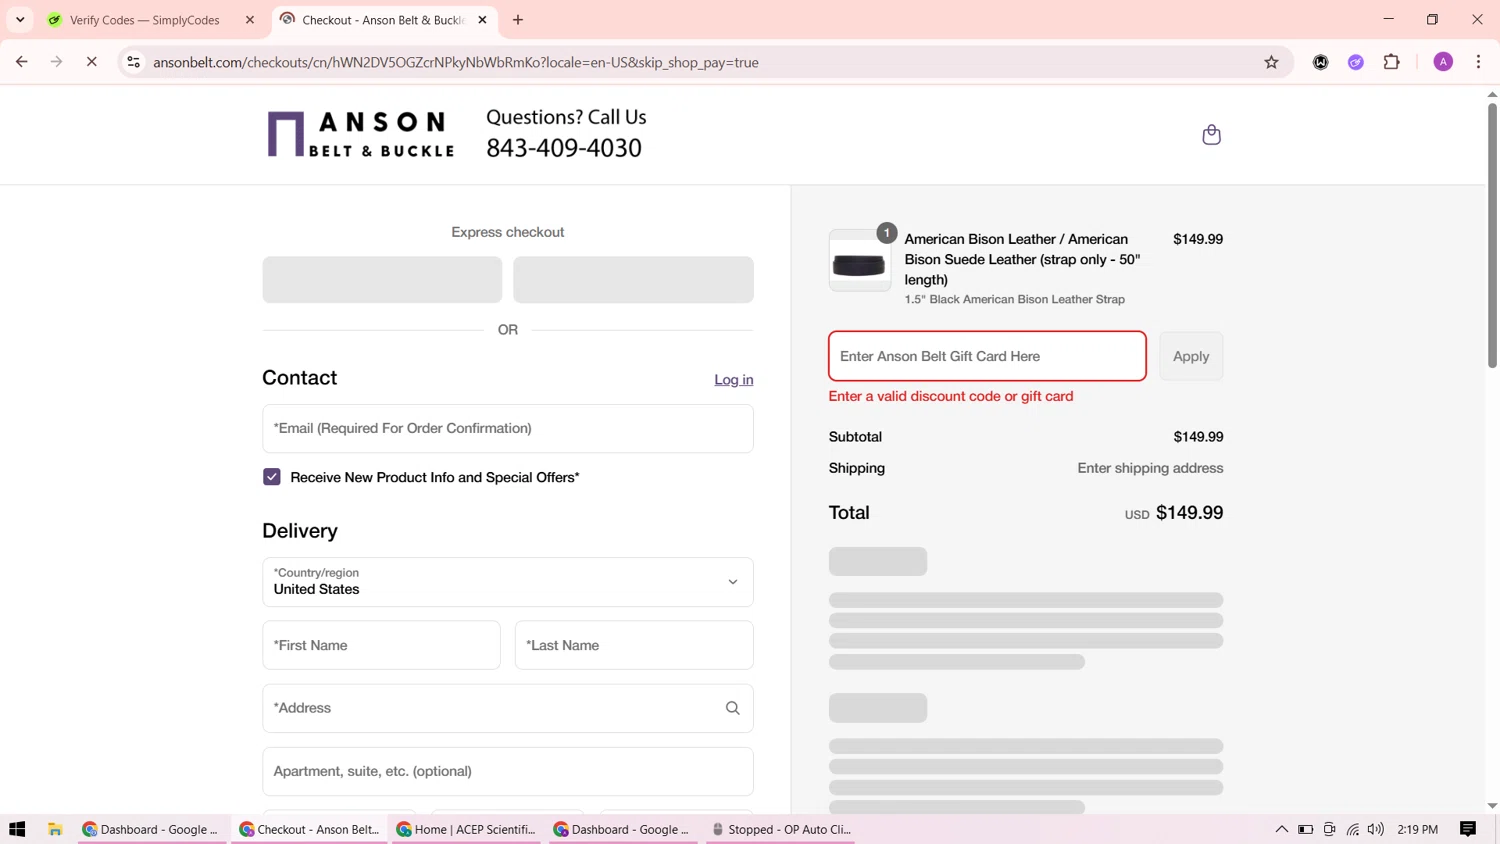Open the Windows Start menu
Screen dimensions: 1500x844
pyautogui.click(x=17, y=829)
